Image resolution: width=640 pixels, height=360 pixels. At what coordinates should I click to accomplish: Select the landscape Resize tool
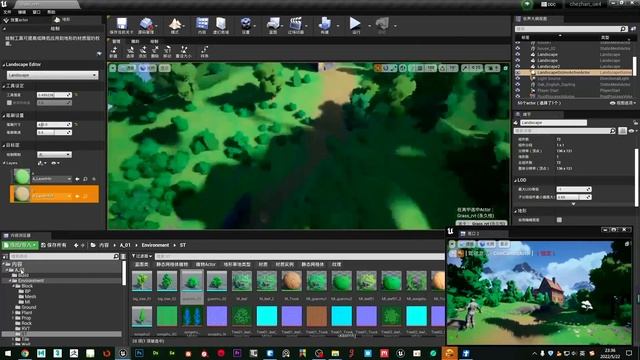coord(184,52)
